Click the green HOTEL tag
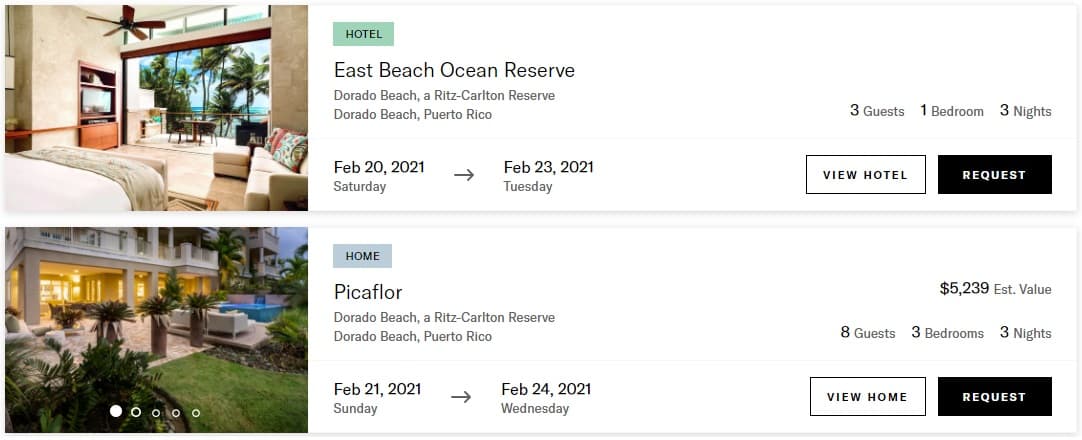This screenshot has width=1082, height=440. click(x=364, y=34)
